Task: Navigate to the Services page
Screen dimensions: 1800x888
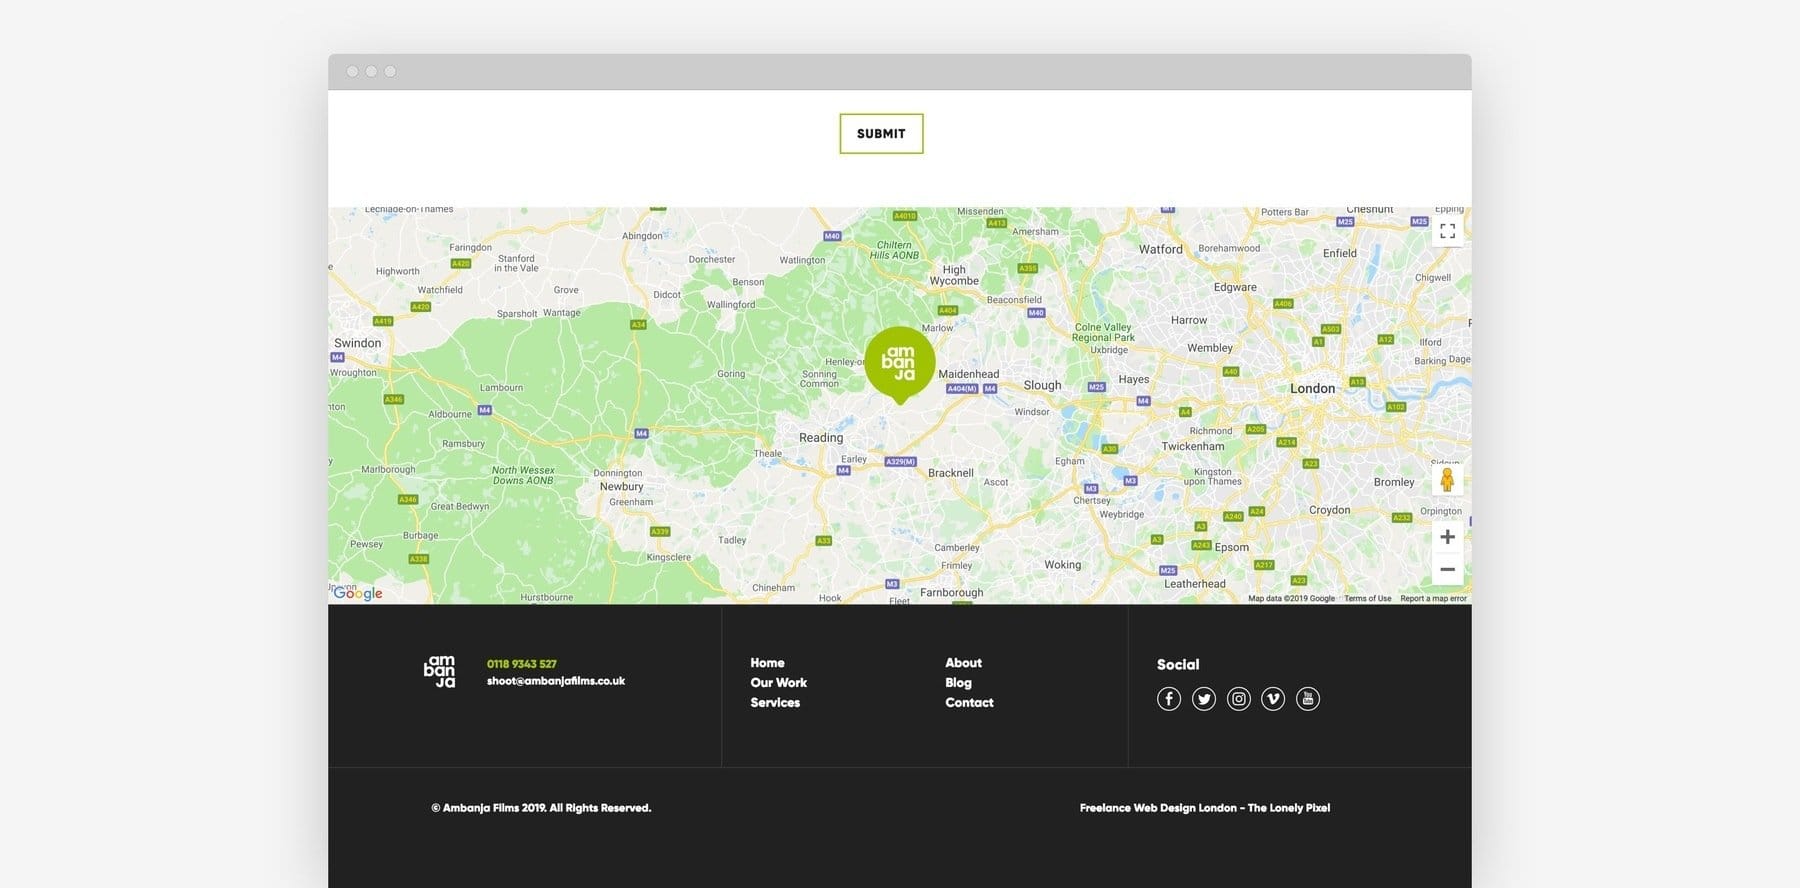Action: click(775, 703)
